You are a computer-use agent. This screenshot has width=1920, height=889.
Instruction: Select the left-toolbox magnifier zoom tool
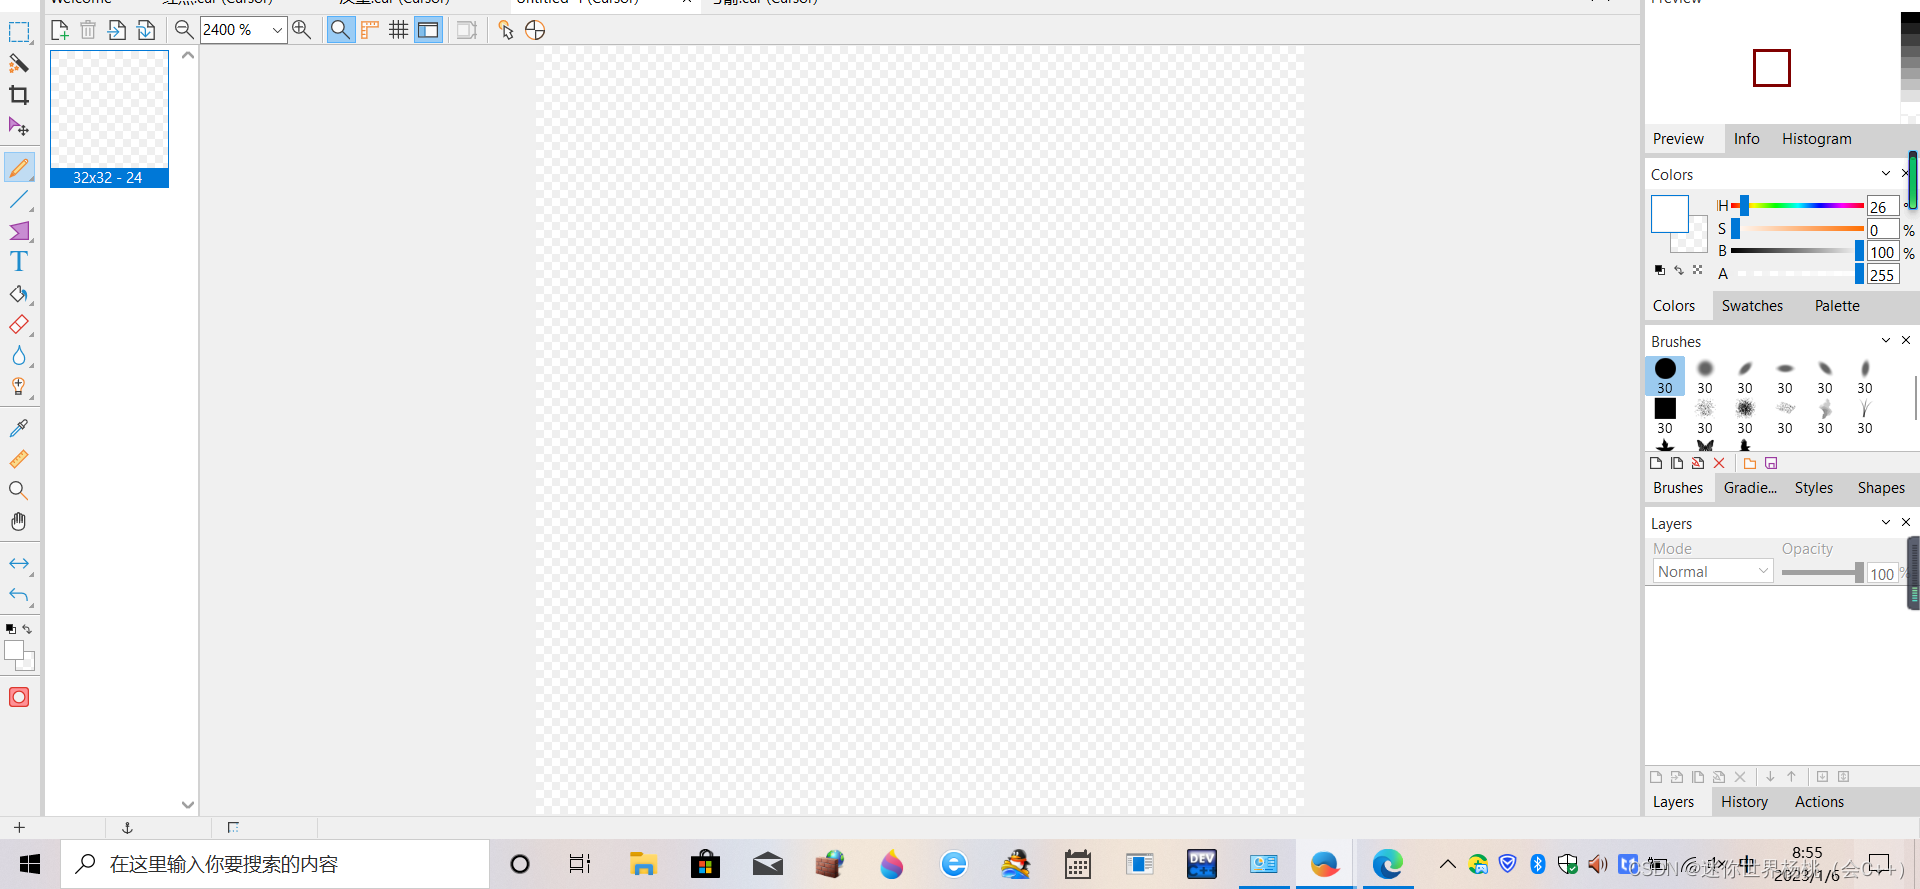pyautogui.click(x=19, y=490)
